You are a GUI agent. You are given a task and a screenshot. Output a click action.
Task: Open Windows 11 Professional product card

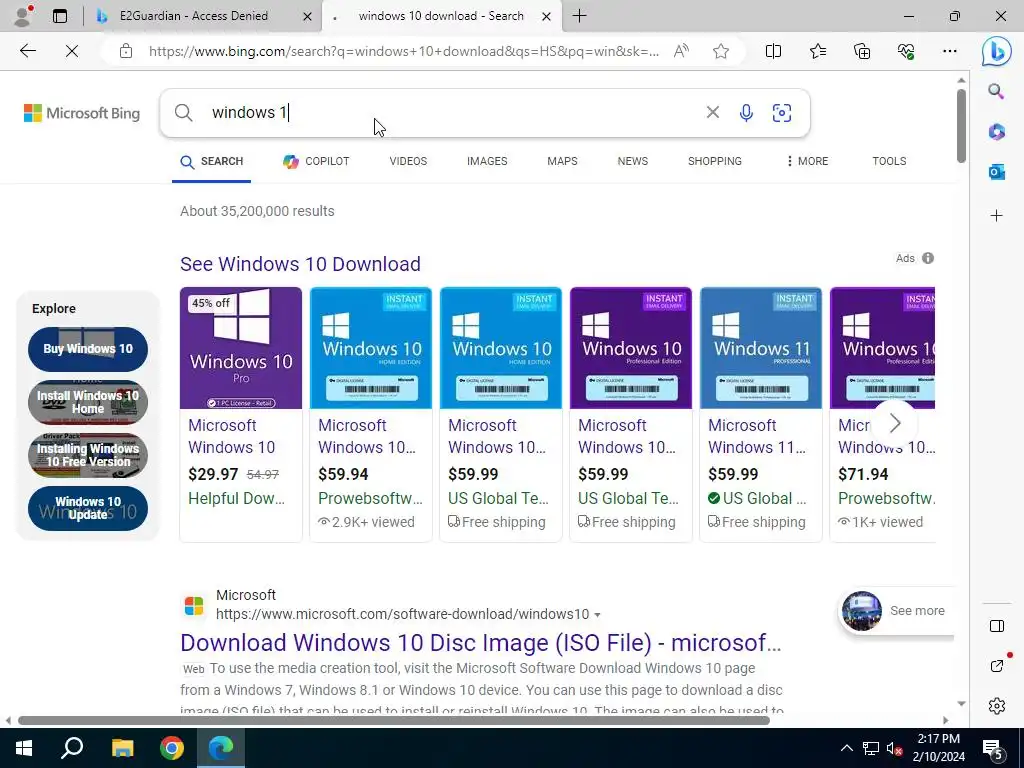point(761,414)
